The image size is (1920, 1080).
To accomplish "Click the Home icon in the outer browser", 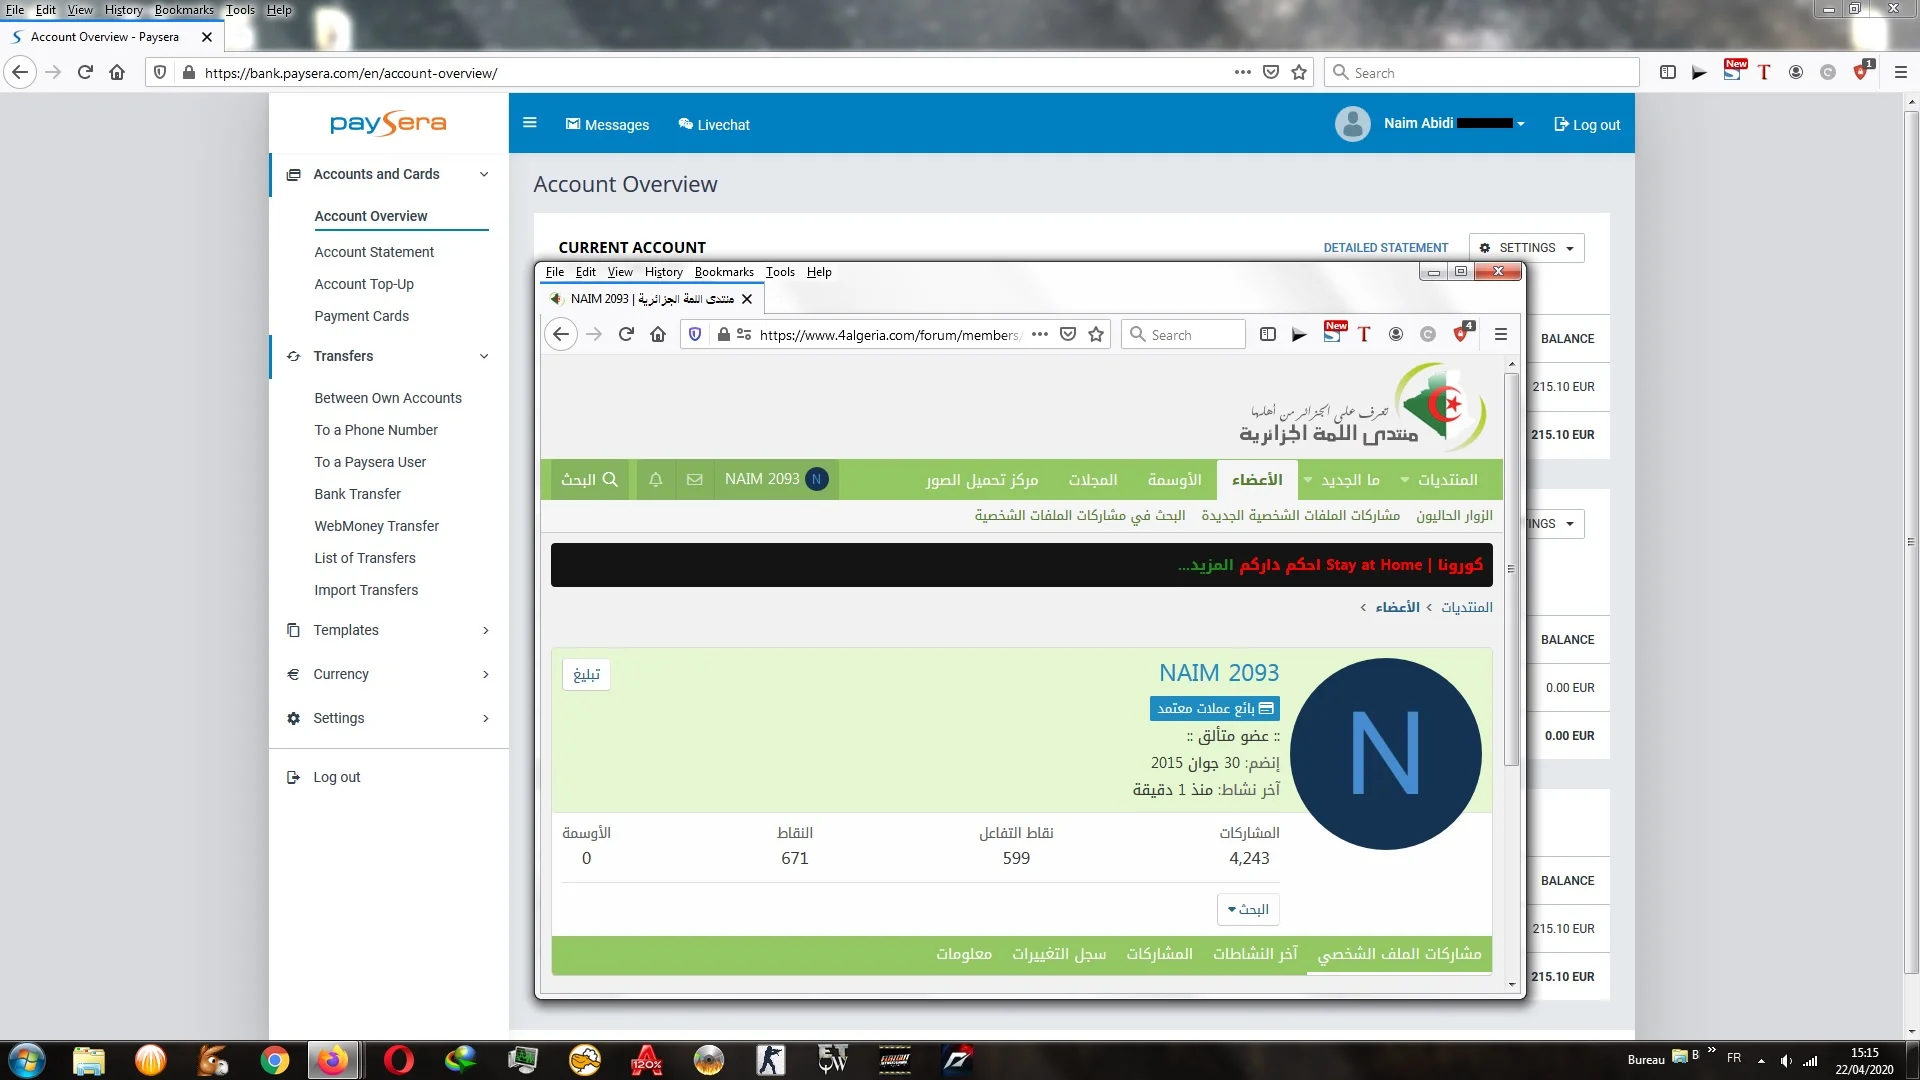I will click(x=117, y=73).
